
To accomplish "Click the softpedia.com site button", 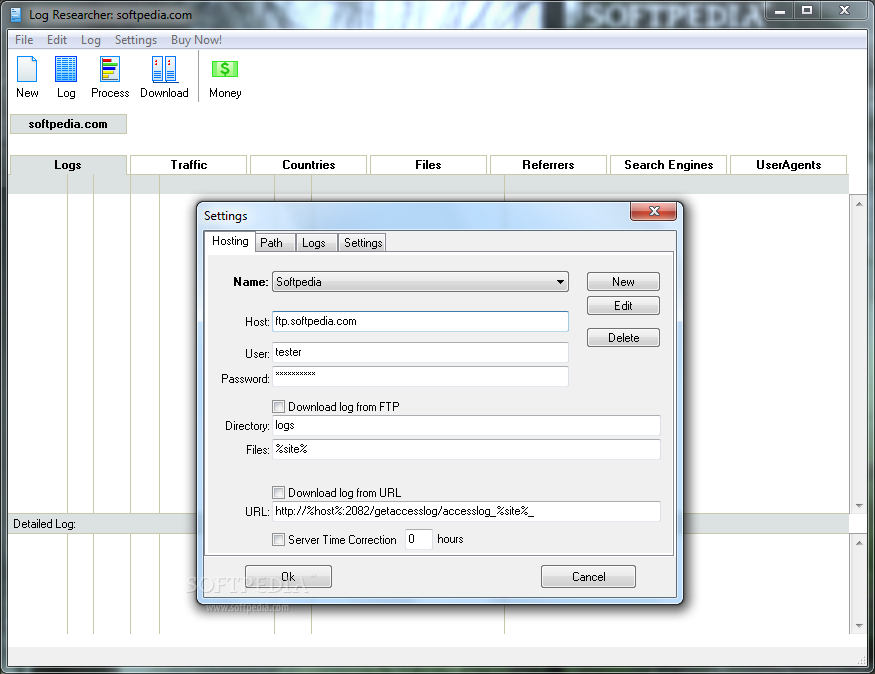I will coord(68,124).
